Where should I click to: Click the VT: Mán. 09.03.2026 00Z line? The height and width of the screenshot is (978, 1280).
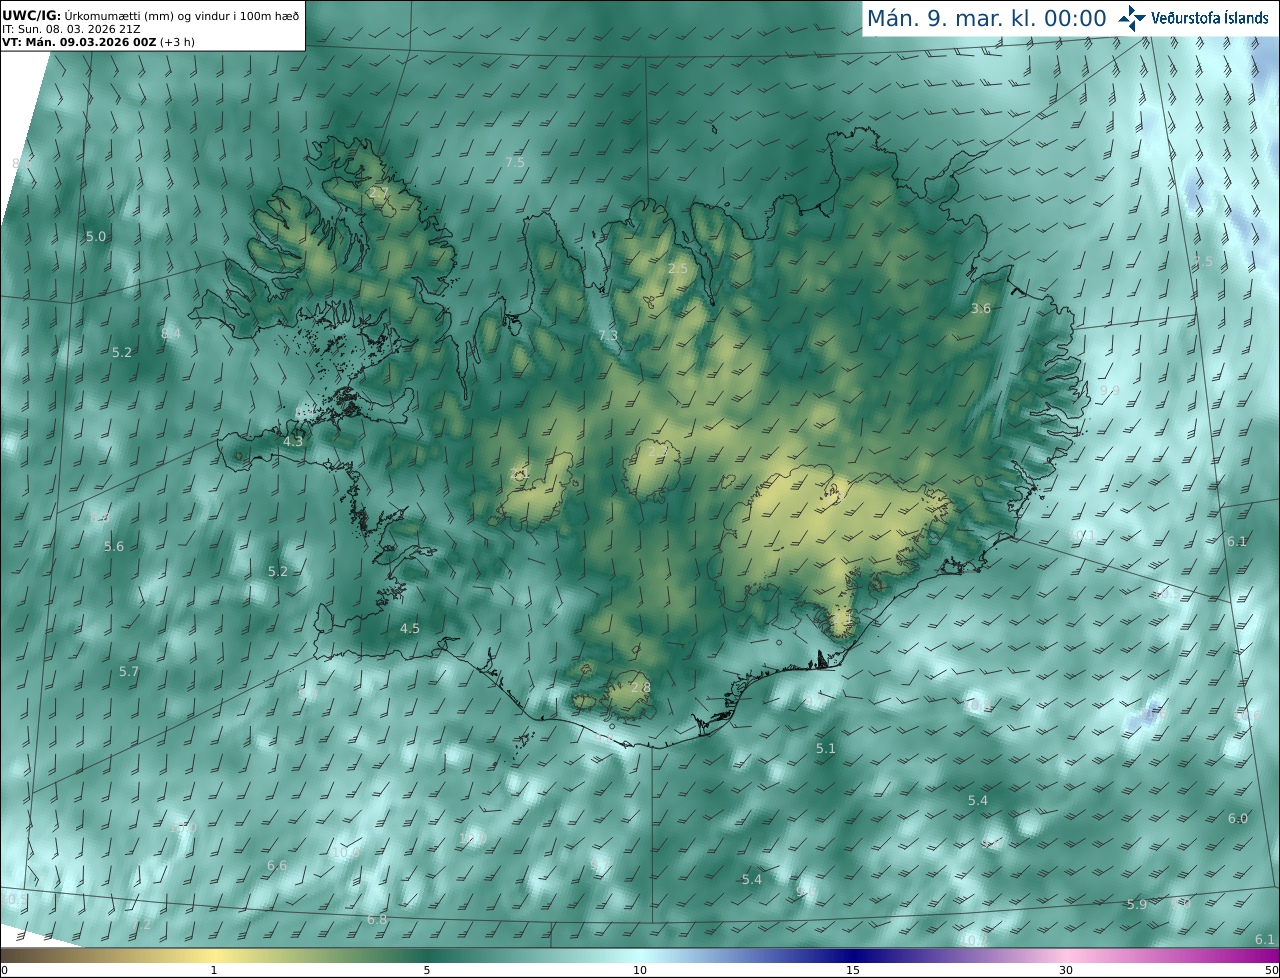coord(98,42)
